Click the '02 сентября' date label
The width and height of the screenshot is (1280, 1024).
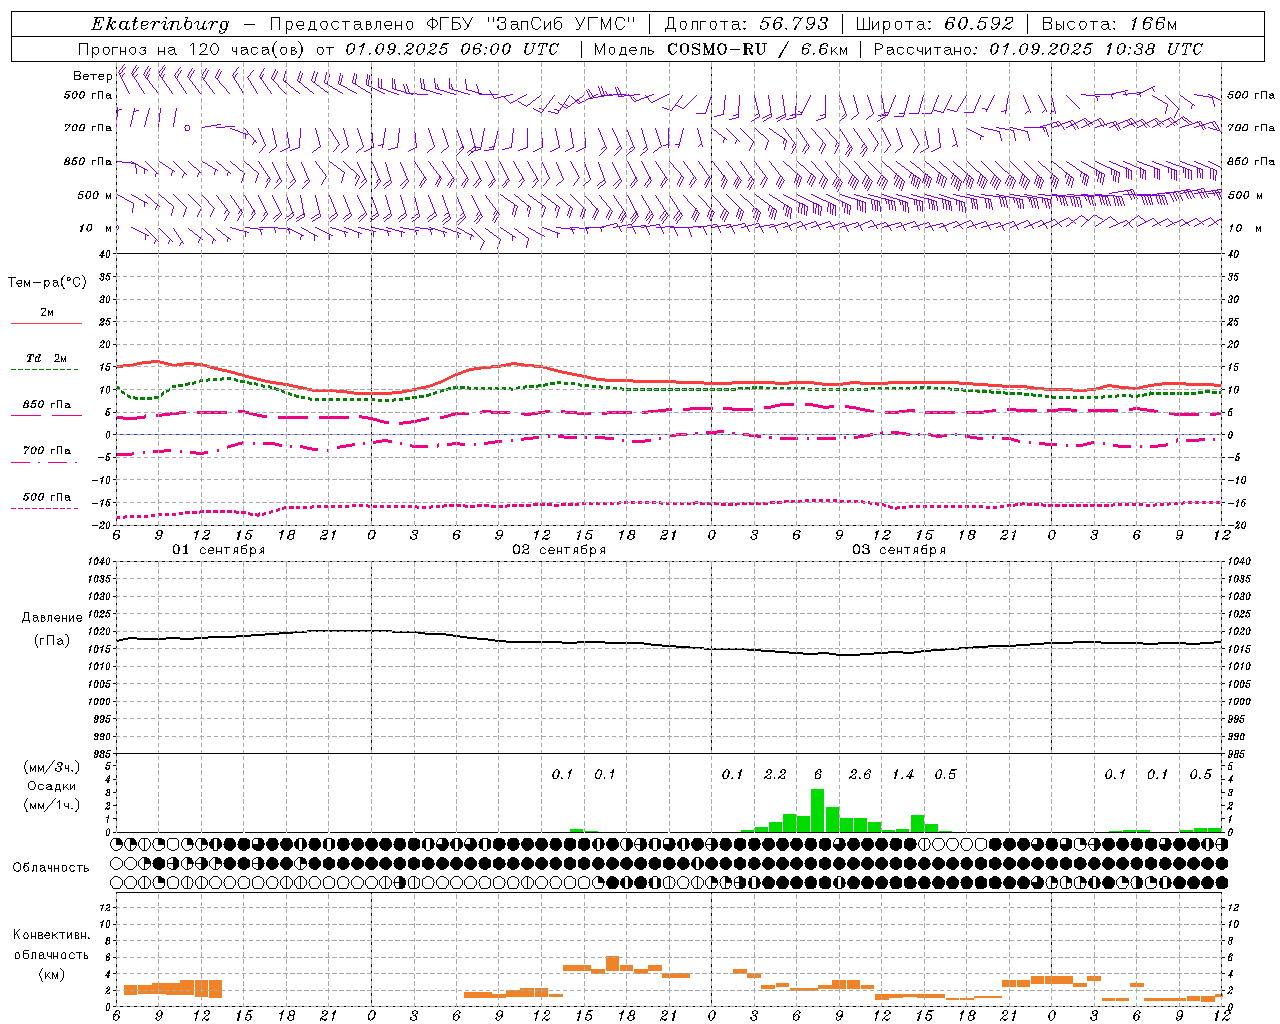(559, 549)
